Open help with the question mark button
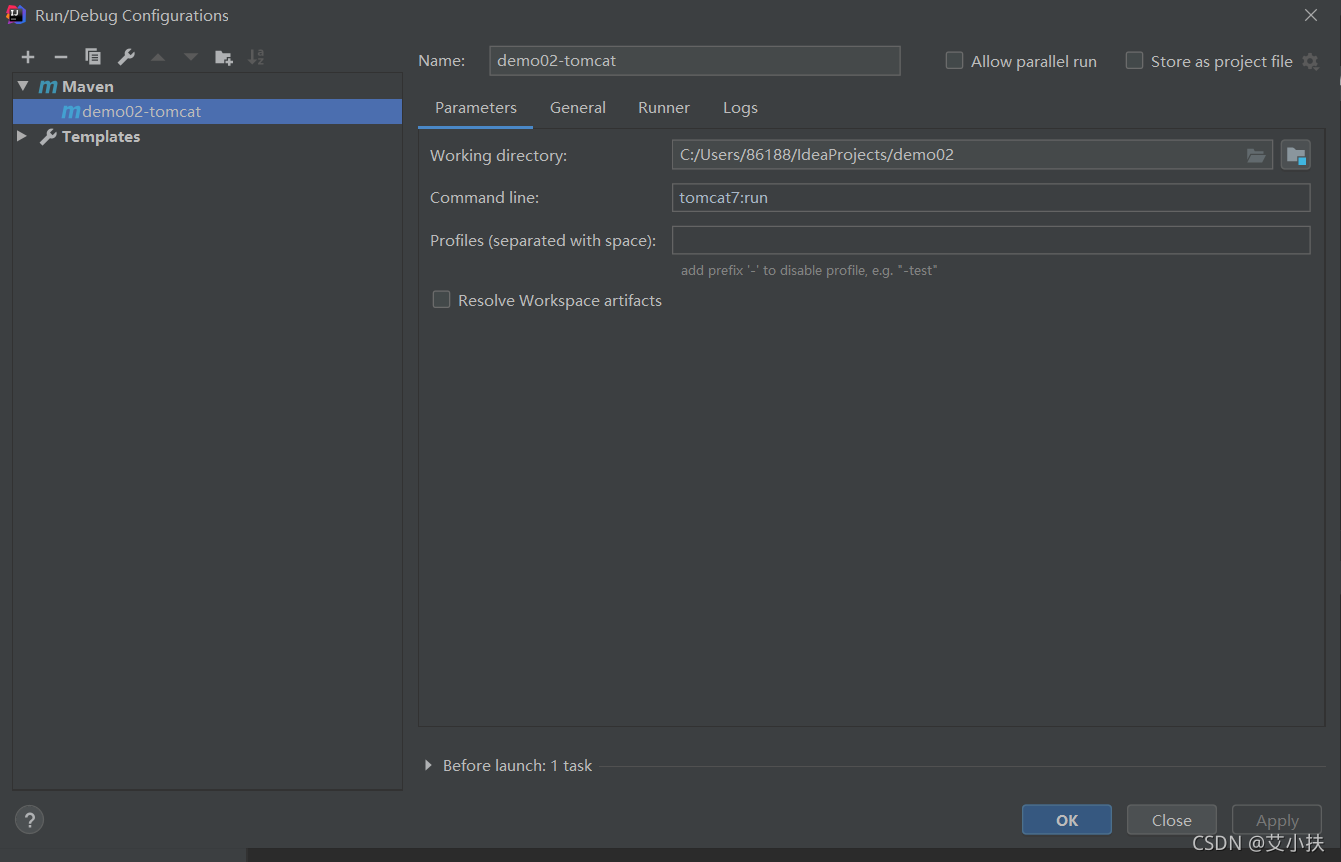The height and width of the screenshot is (862, 1341). tap(29, 820)
